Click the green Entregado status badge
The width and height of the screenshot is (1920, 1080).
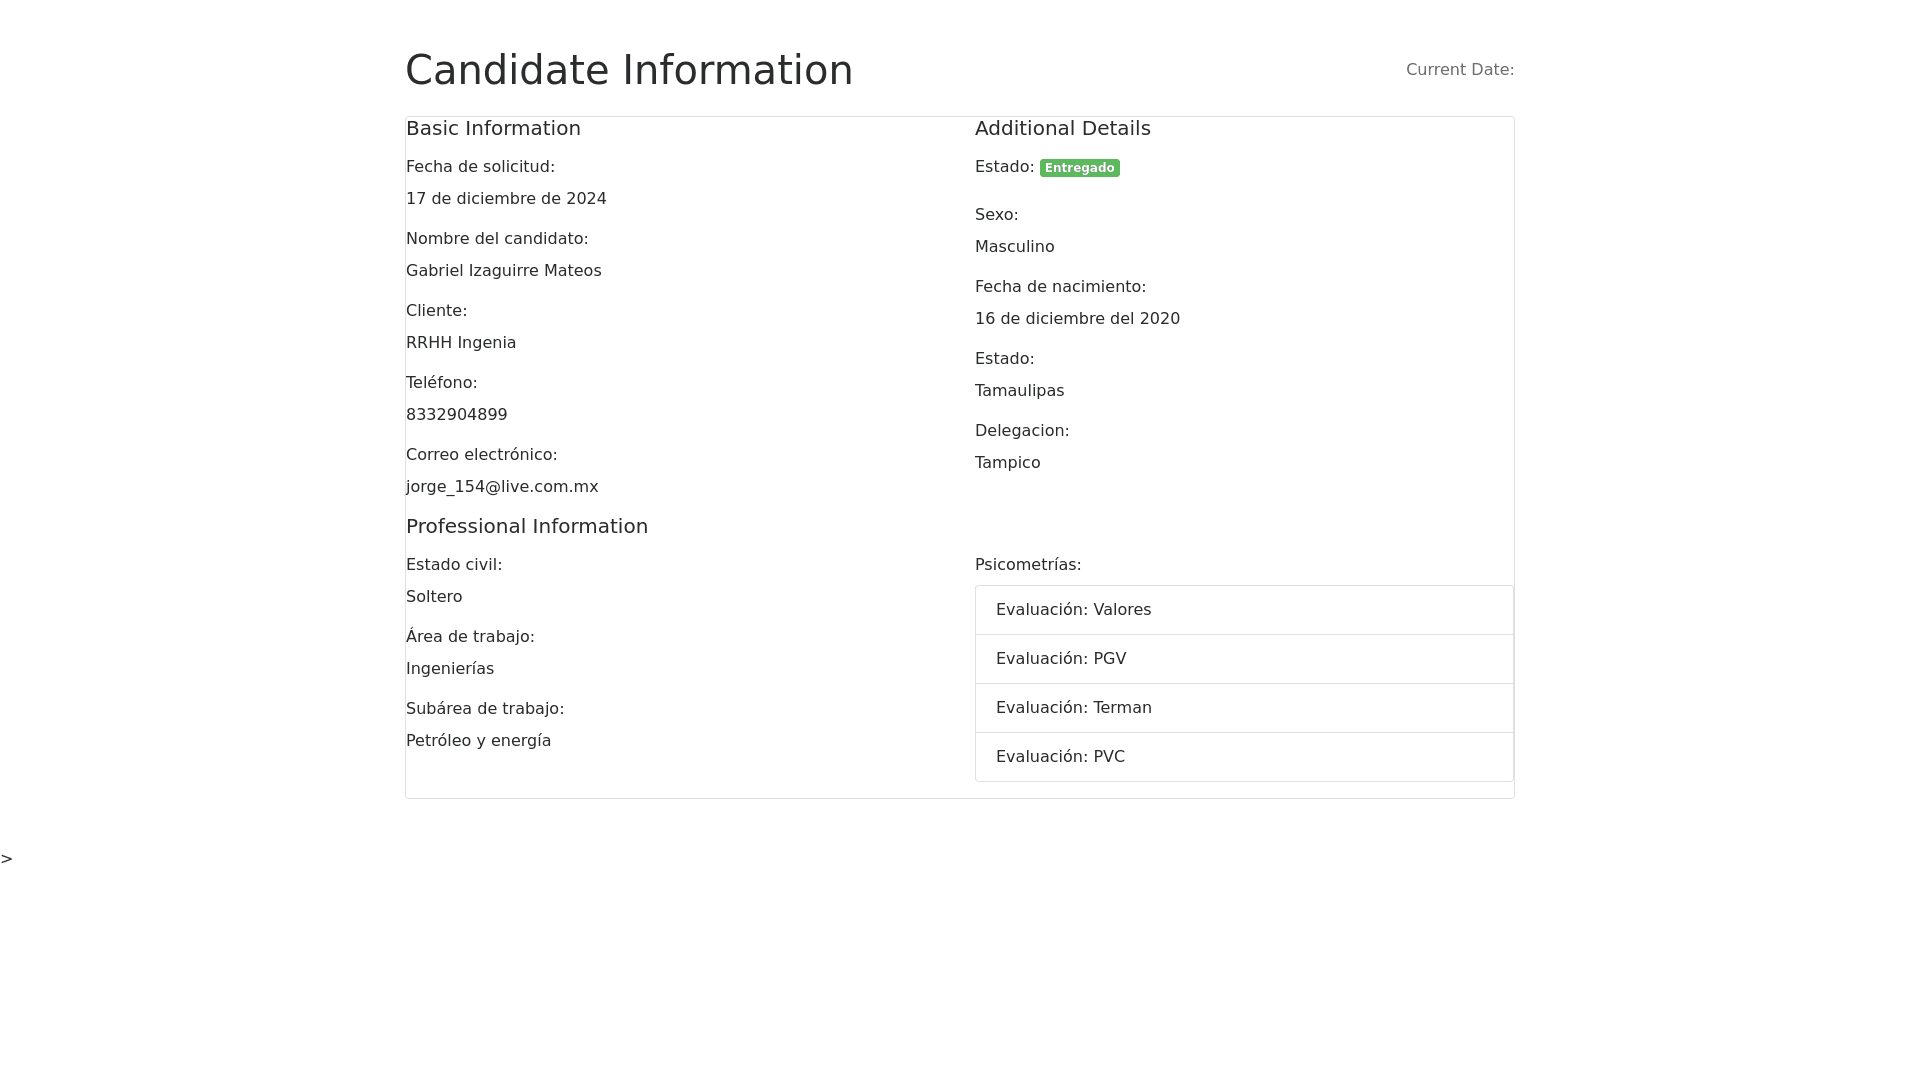coord(1079,168)
